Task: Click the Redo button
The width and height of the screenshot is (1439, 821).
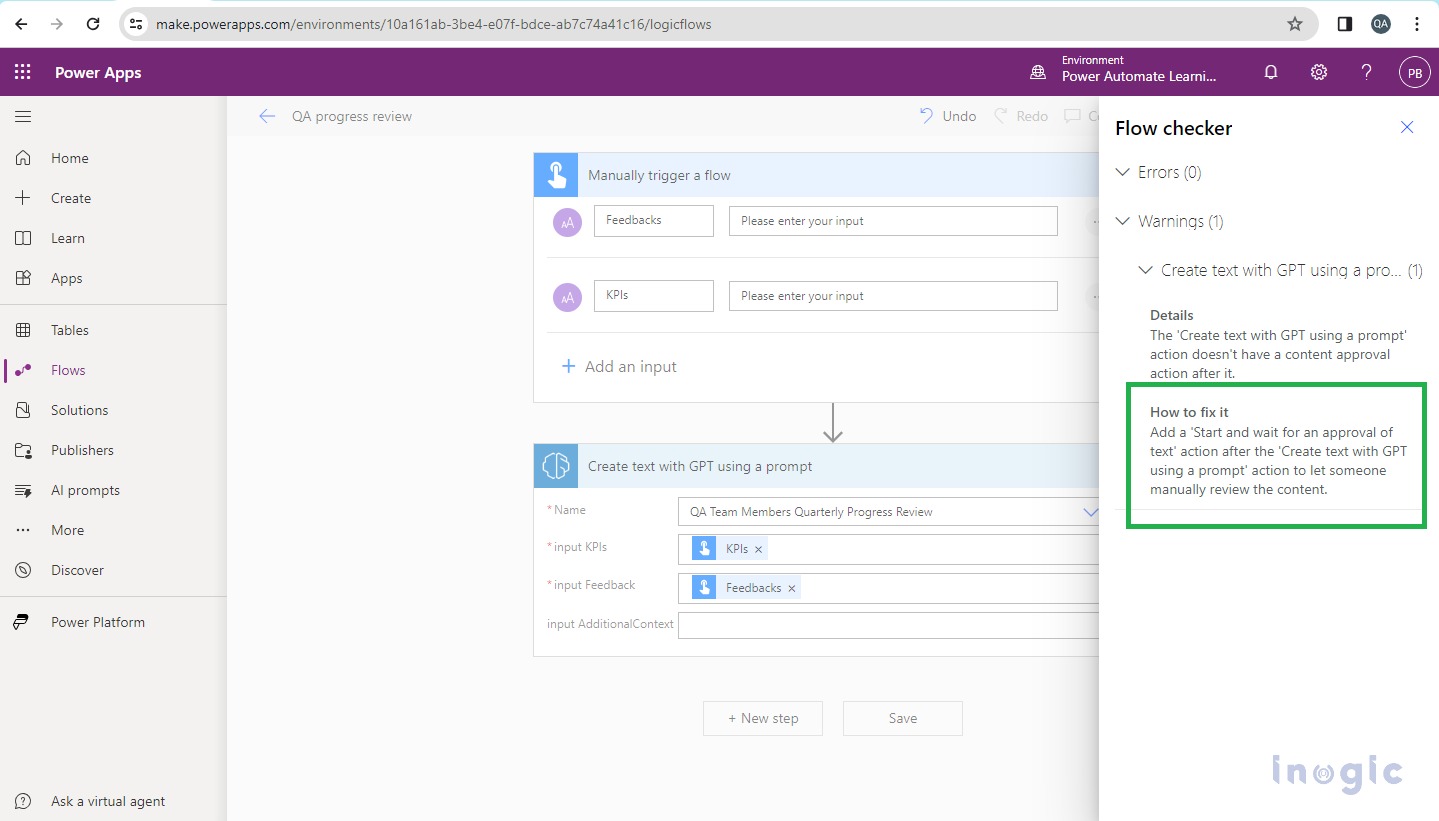Action: point(1021,116)
